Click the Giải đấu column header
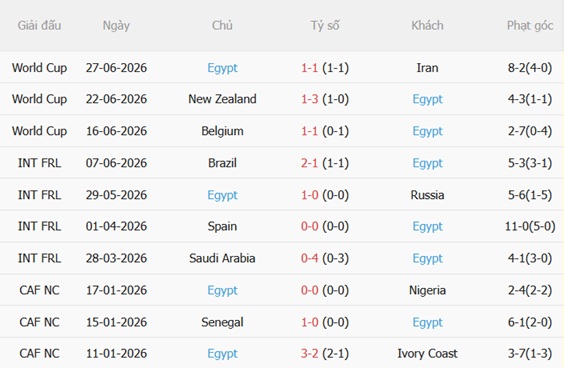Viewport: 564px width, 368px height. (x=39, y=26)
